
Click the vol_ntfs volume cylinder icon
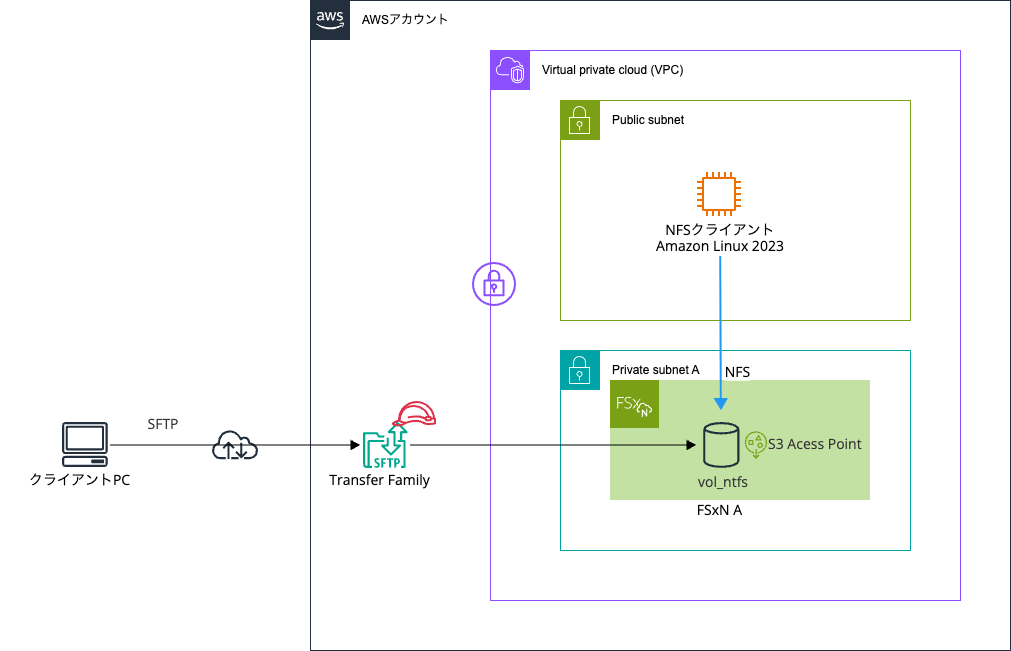(721, 445)
